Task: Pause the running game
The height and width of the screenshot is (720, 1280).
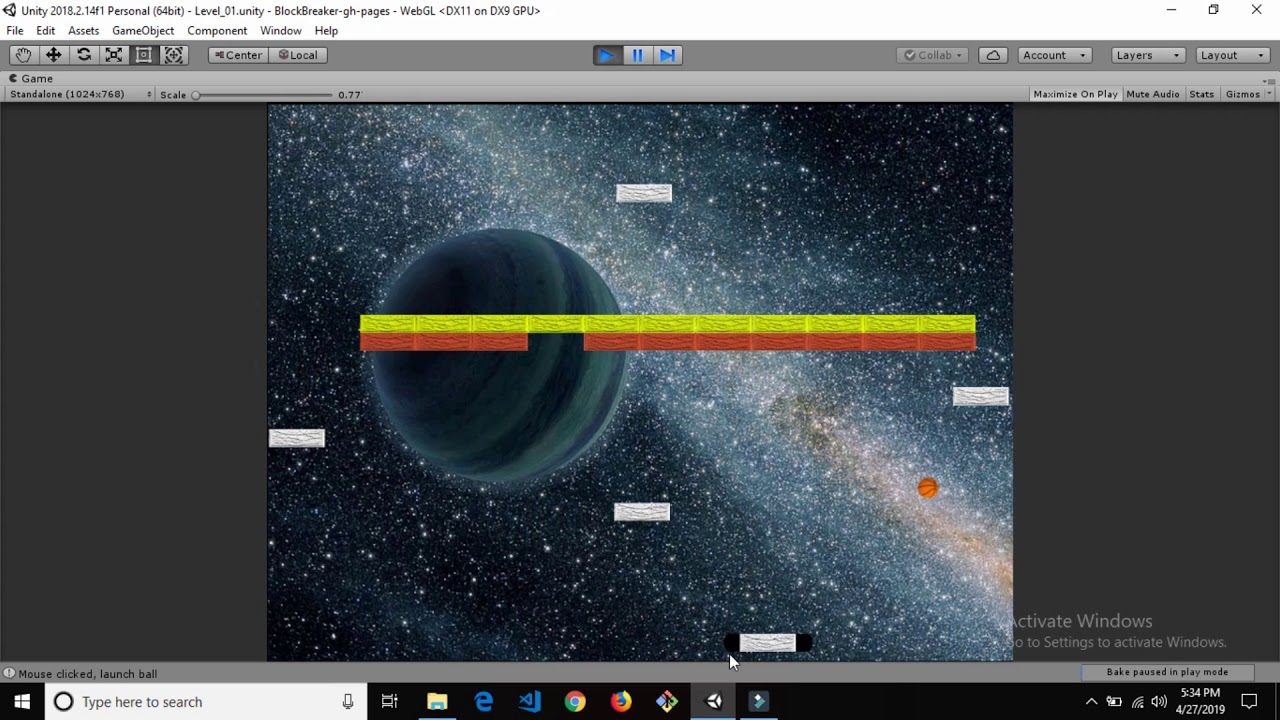Action: pyautogui.click(x=637, y=55)
